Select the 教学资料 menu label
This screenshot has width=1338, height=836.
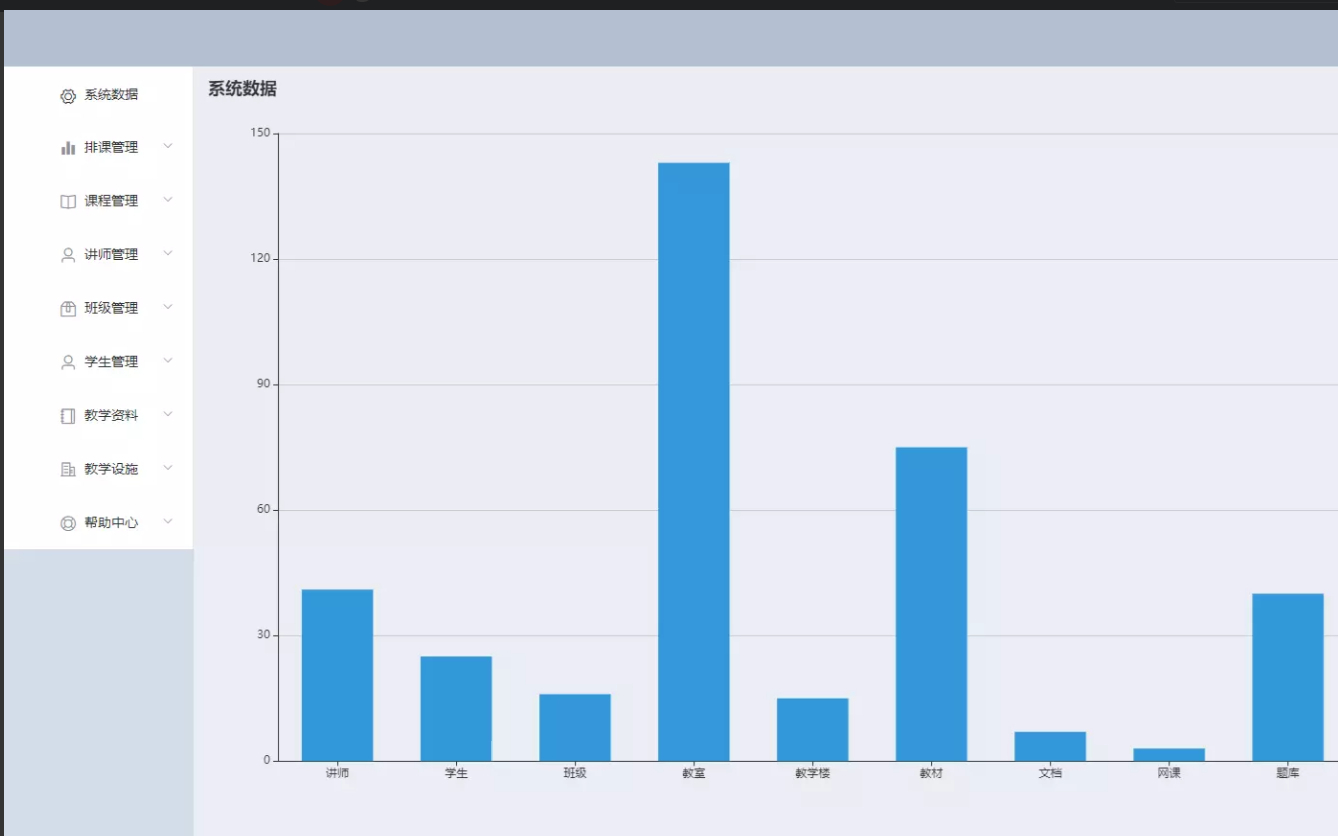111,415
